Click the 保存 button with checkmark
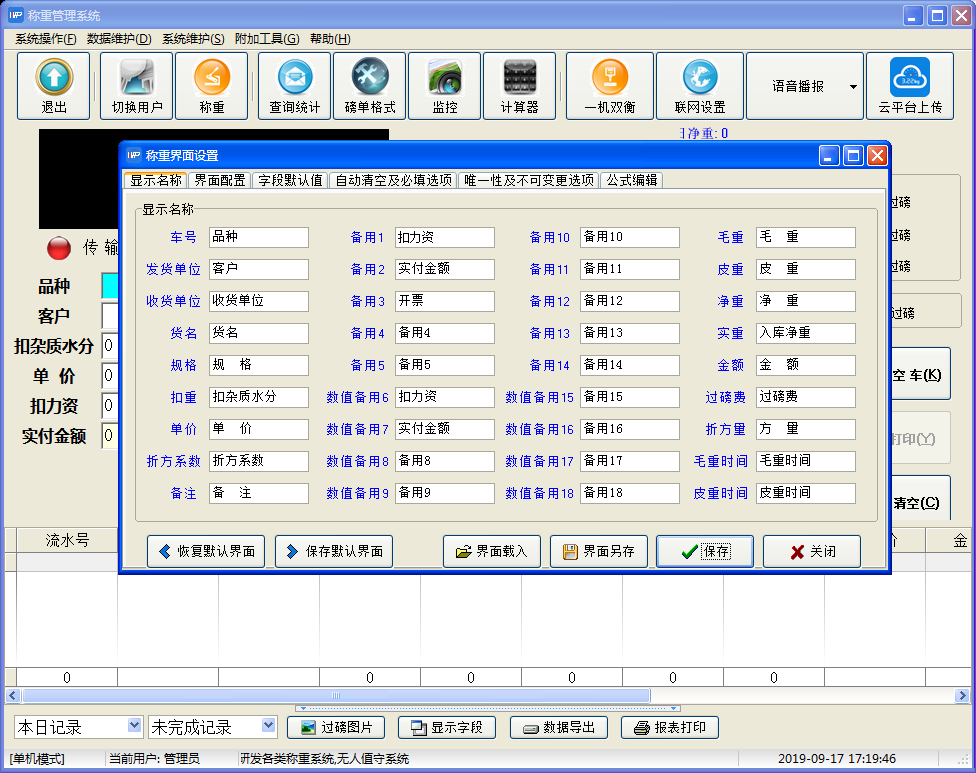976x773 pixels. (x=705, y=551)
